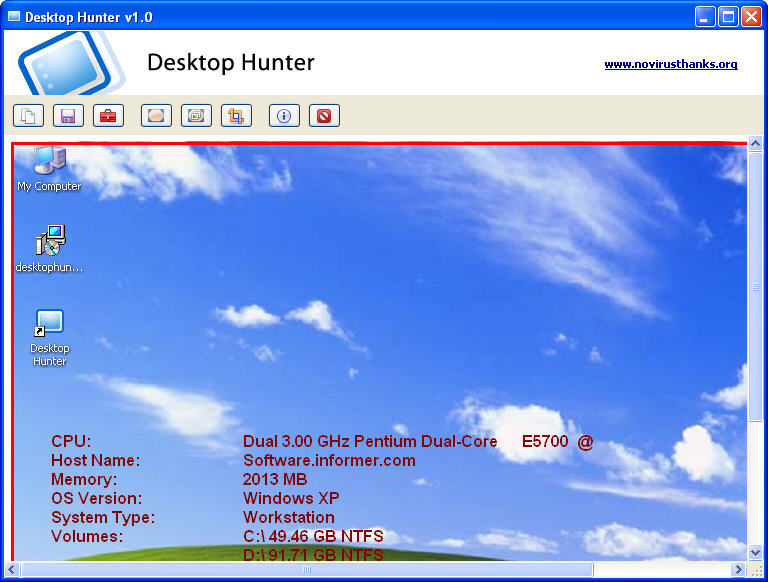Viewport: 768px width, 582px height.
Task: Click the 'C:\ 49.46 GB NTFS' volume text
Action: 313,536
